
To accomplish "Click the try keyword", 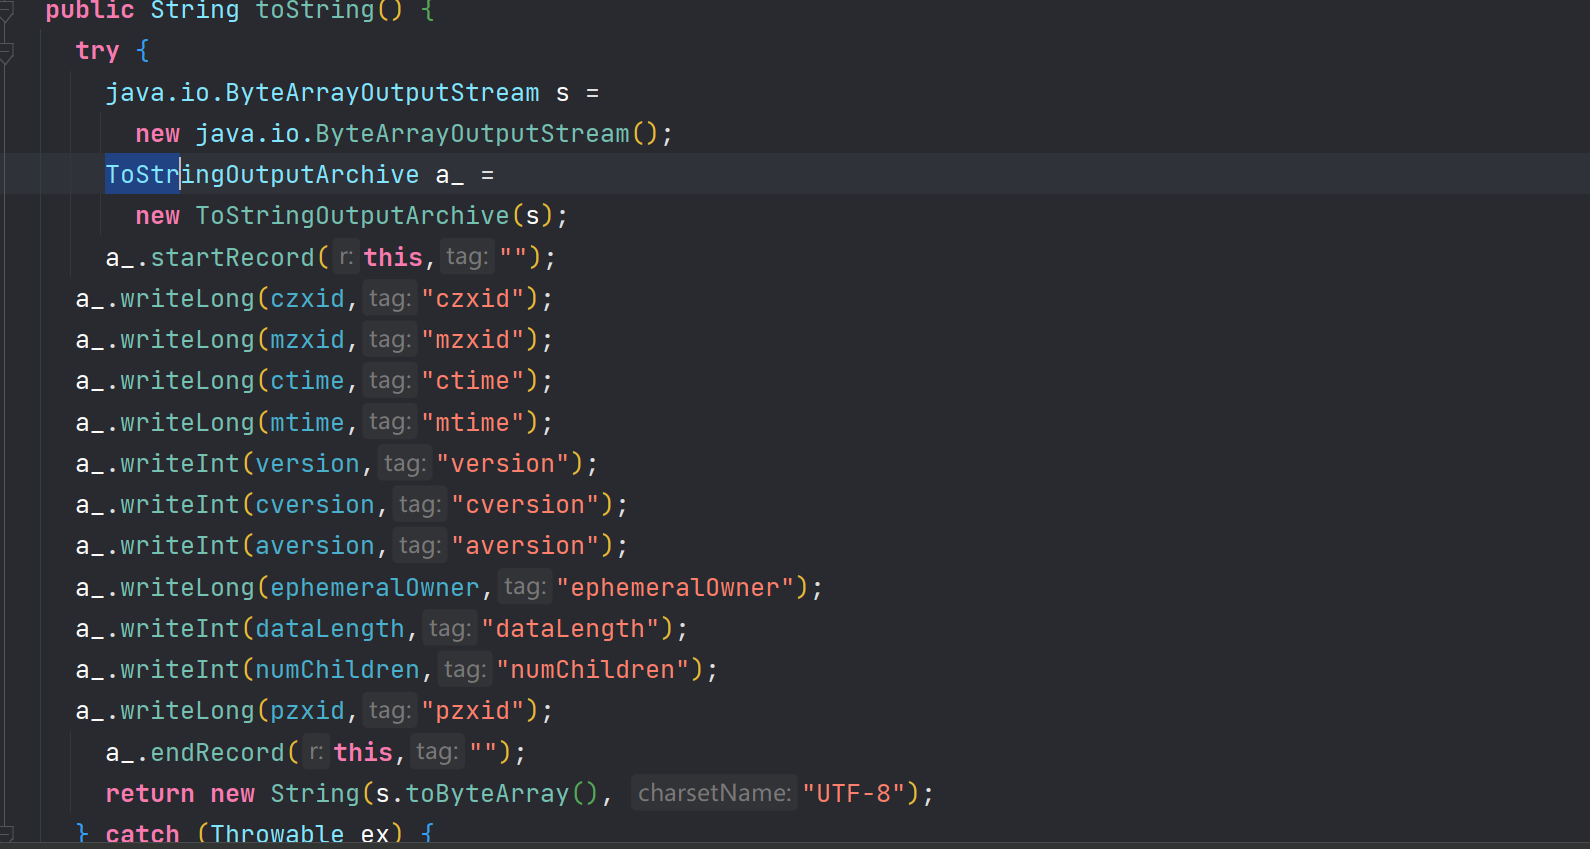I will click(97, 51).
